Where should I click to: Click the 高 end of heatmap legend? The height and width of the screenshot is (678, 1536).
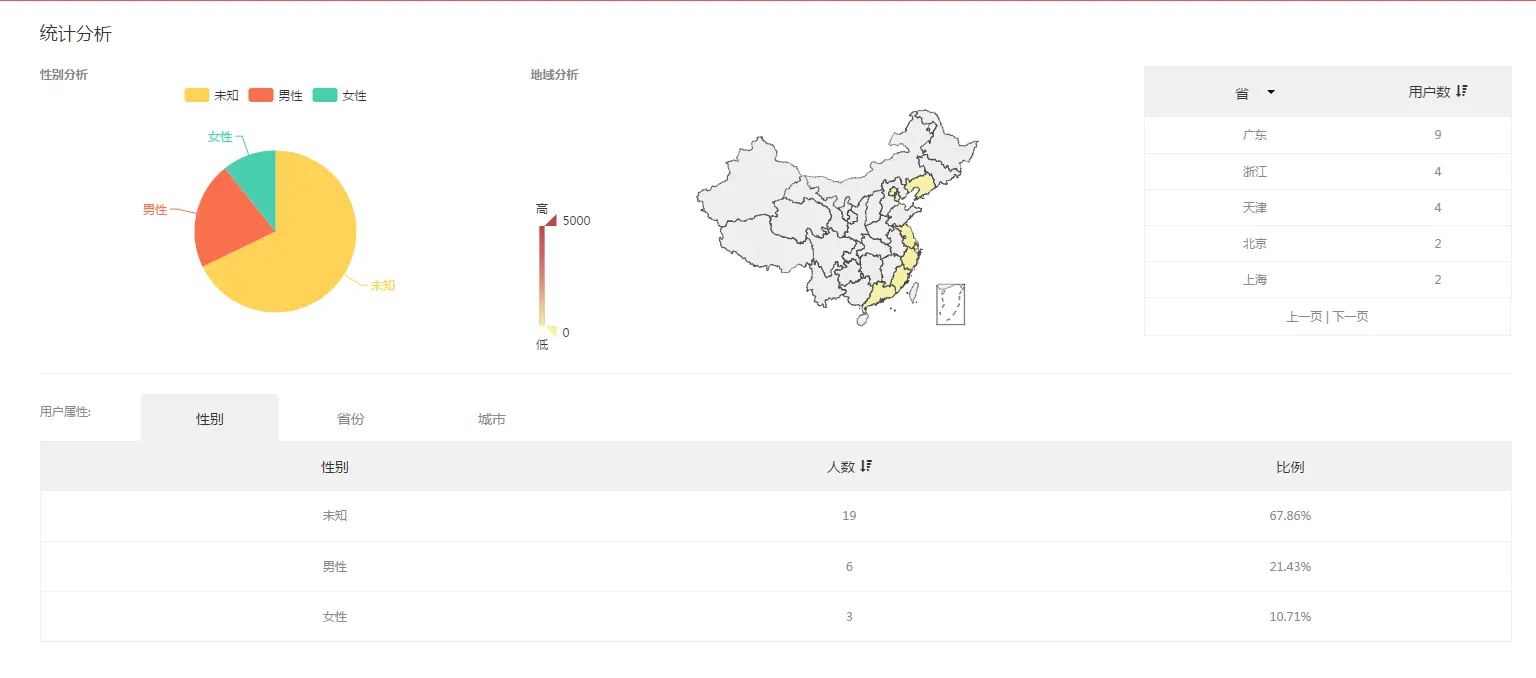(540, 207)
